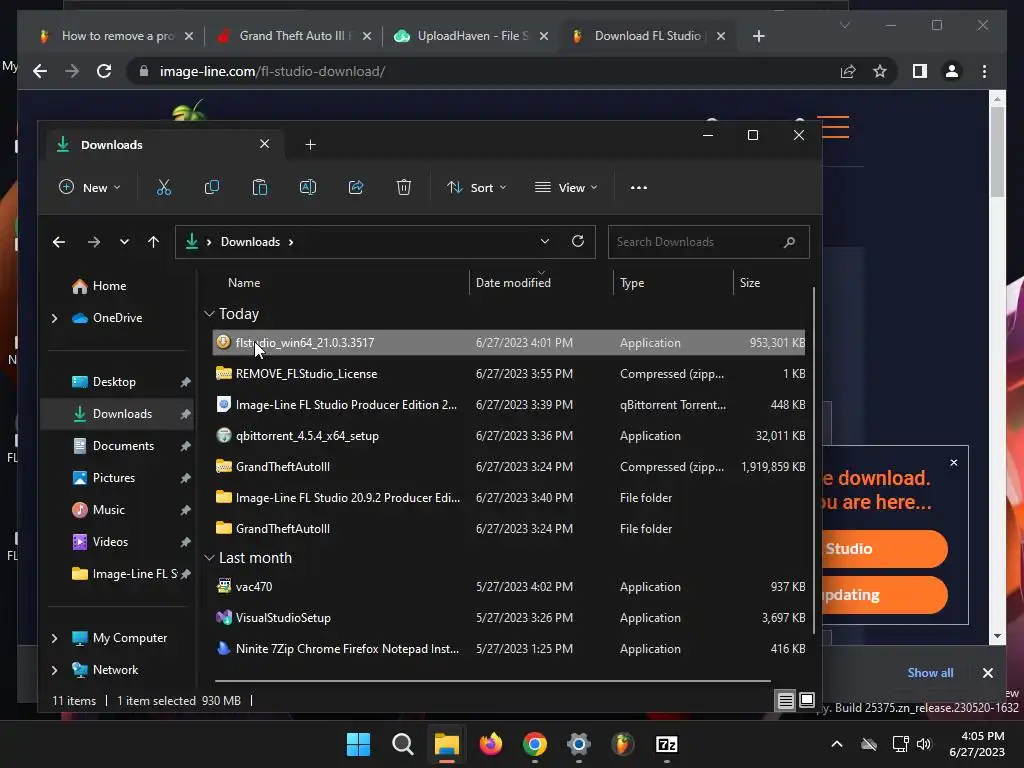Screen dimensions: 1024x768
Task: Click the Cut icon in Explorer toolbar
Action: (x=164, y=187)
